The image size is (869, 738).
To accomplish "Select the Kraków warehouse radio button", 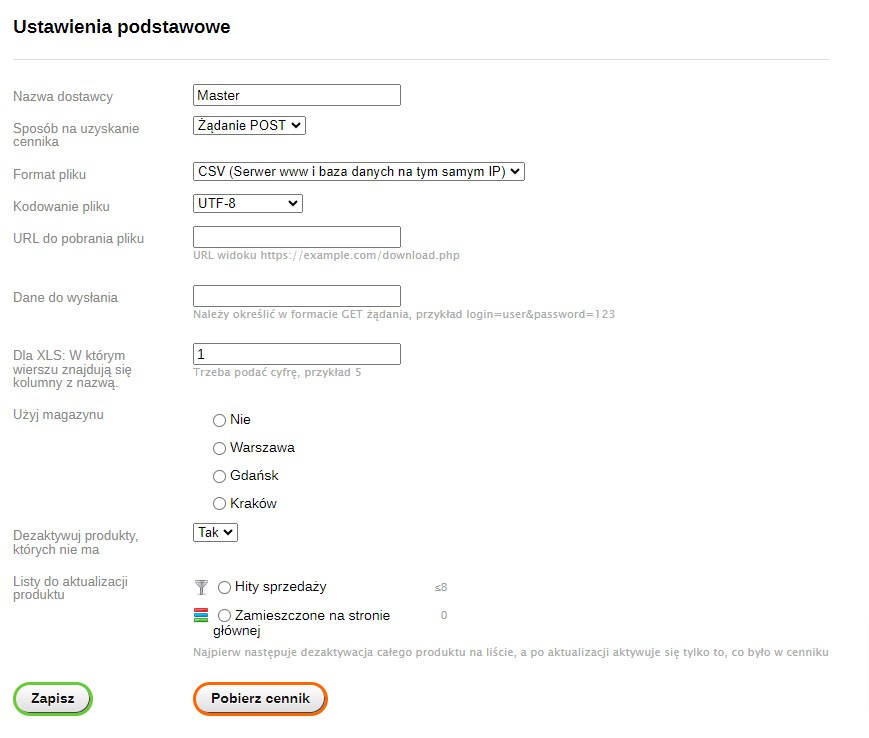I will pos(220,504).
